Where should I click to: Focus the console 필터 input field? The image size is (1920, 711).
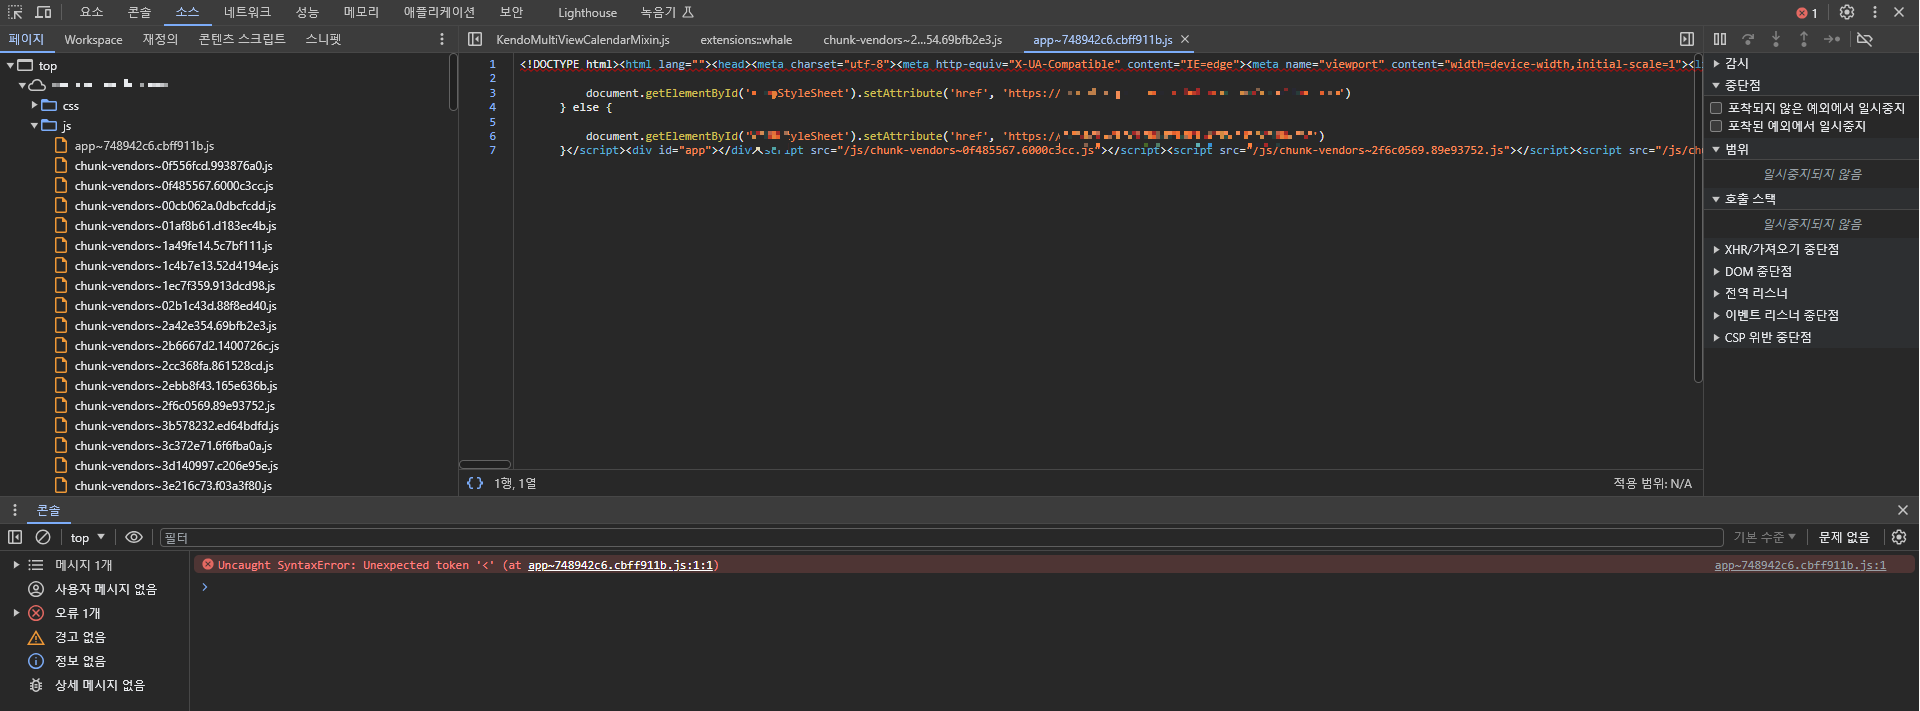point(941,537)
